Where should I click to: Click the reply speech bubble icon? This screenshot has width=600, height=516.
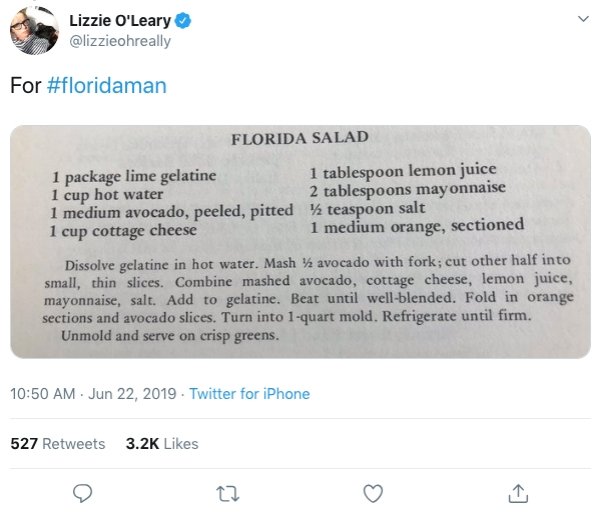82,493
